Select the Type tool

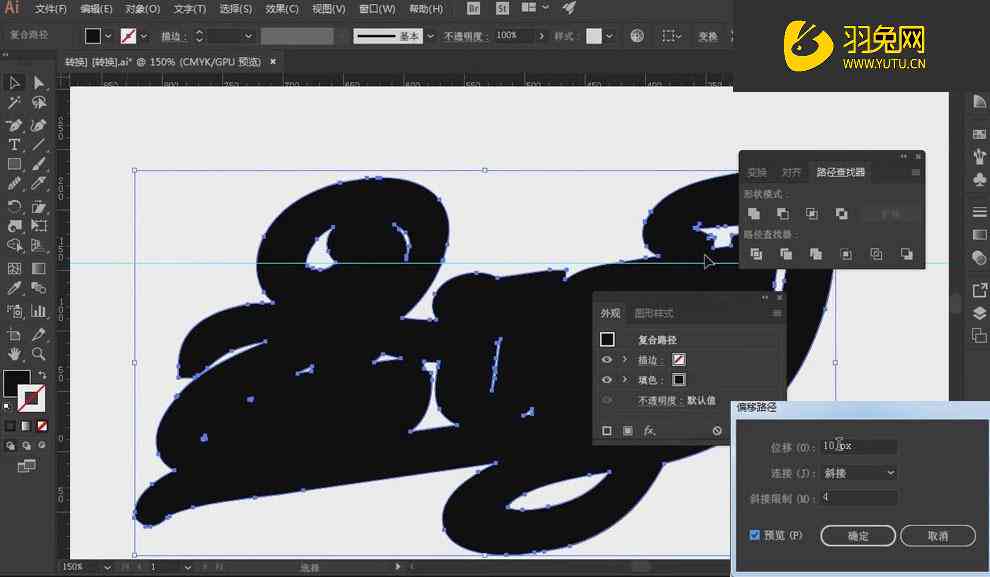pyautogui.click(x=15, y=145)
